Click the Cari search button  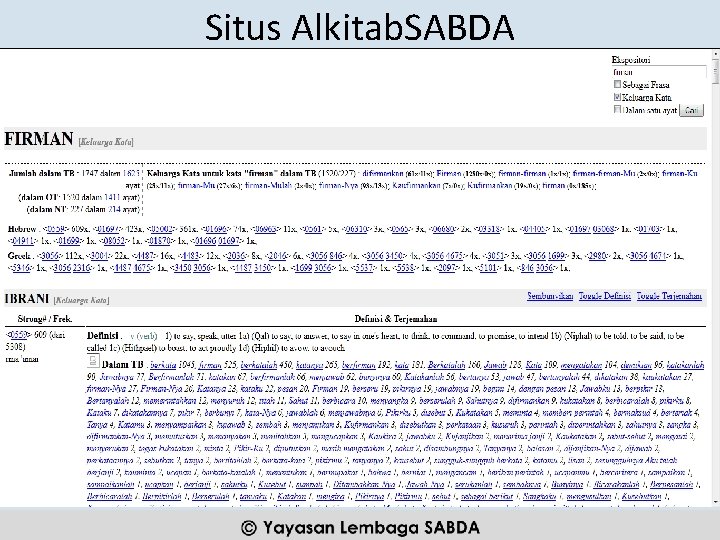(691, 110)
